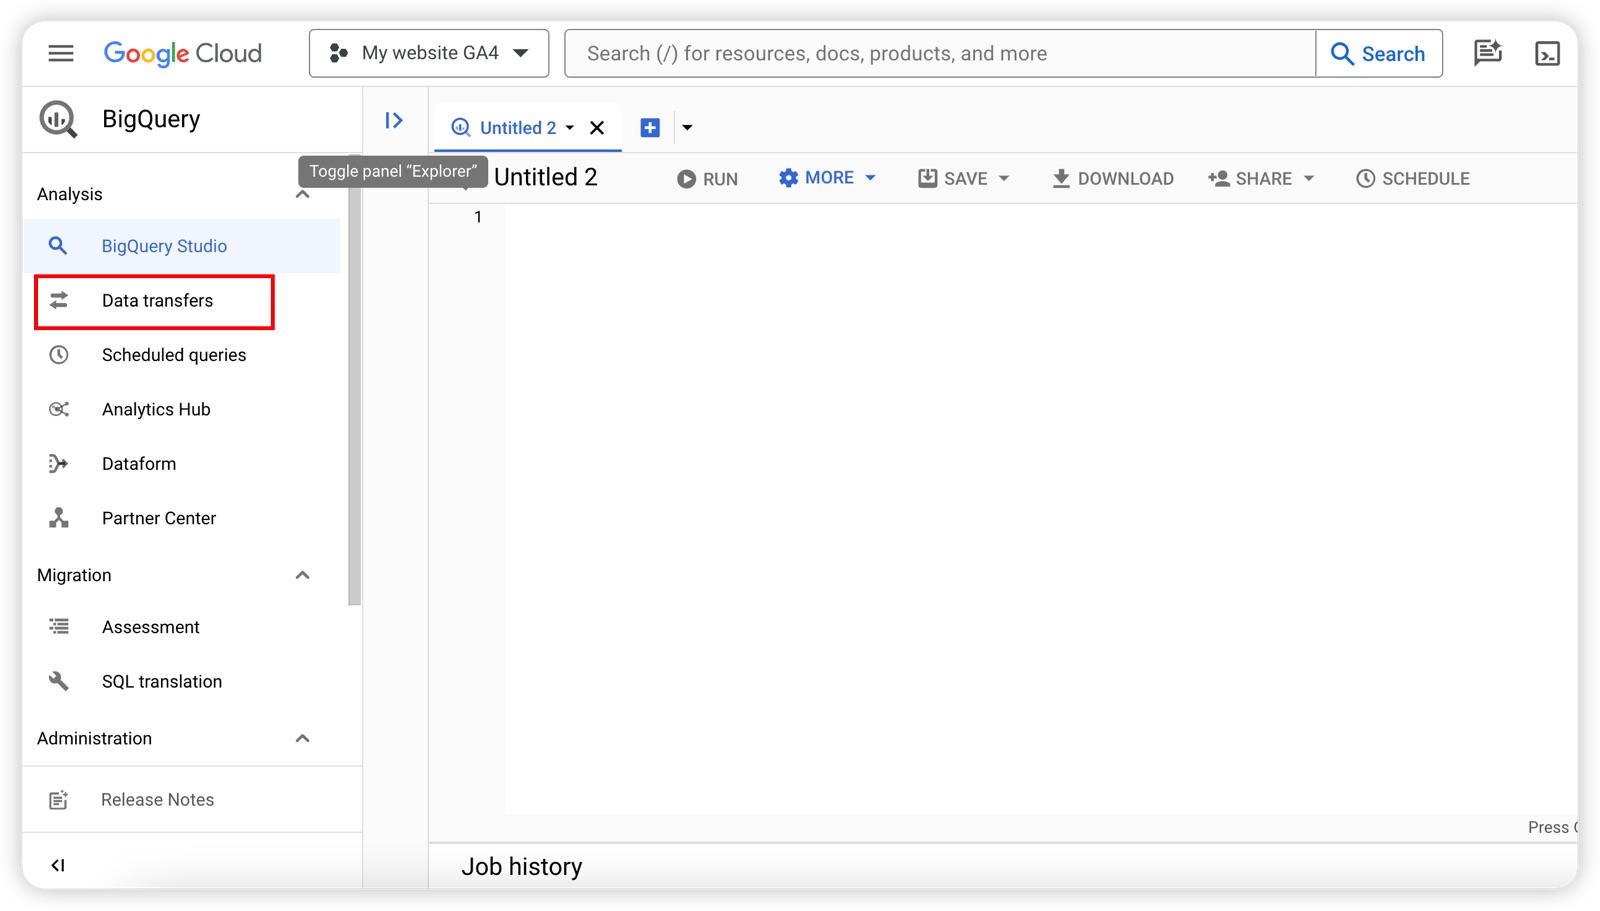The image size is (1600, 911).
Task: Click the sidebar vertical scrollbar
Action: (354, 400)
